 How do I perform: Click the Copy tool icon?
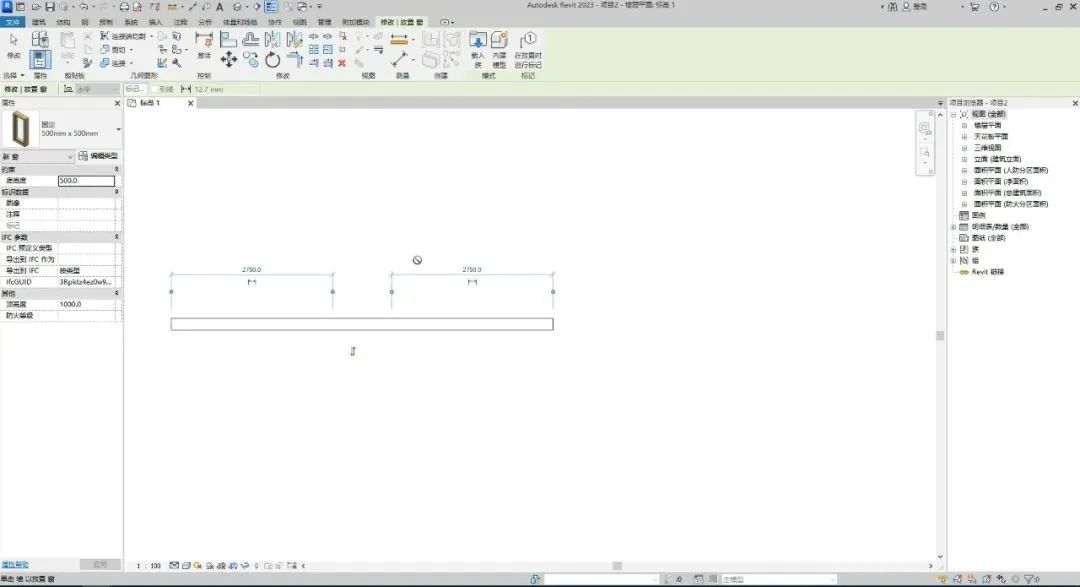(x=251, y=61)
